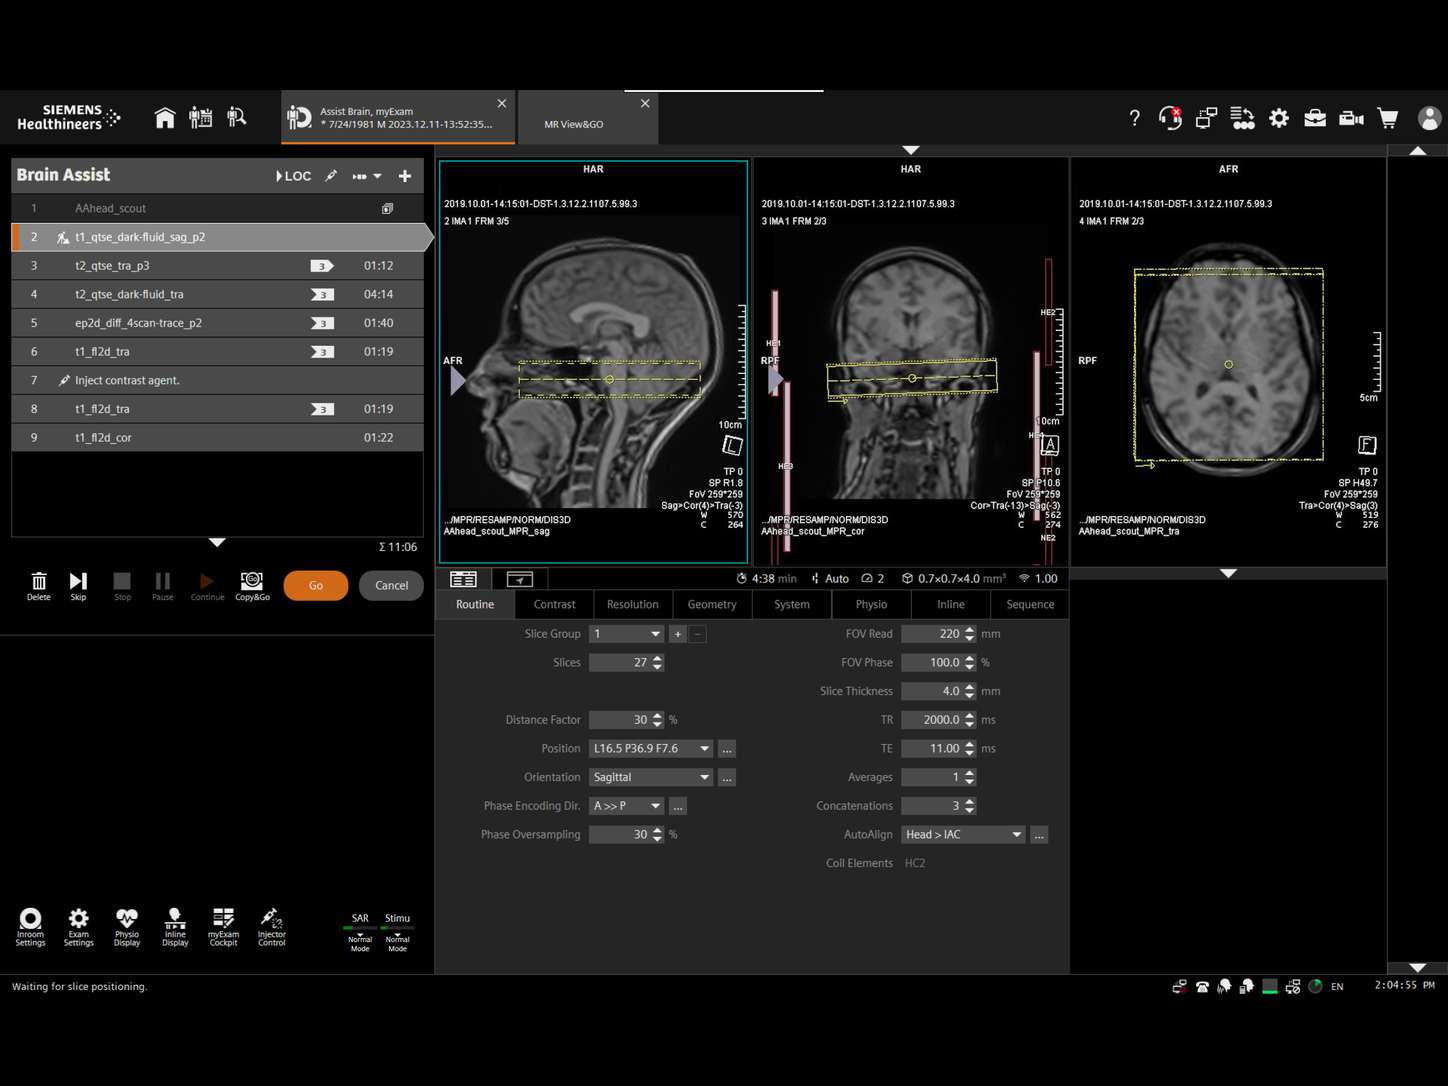The image size is (1448, 1086).
Task: Click the Cancel button
Action: 391,585
